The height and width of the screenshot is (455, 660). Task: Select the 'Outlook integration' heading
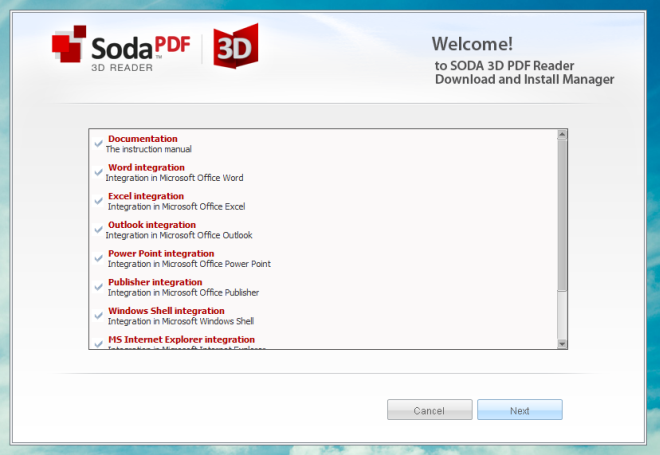click(x=152, y=224)
